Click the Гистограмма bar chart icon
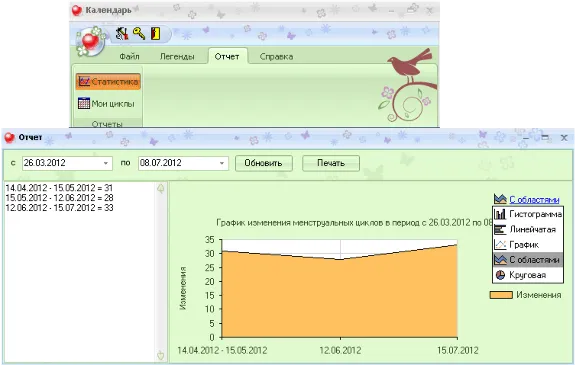This screenshot has height=368, width=576. [500, 214]
